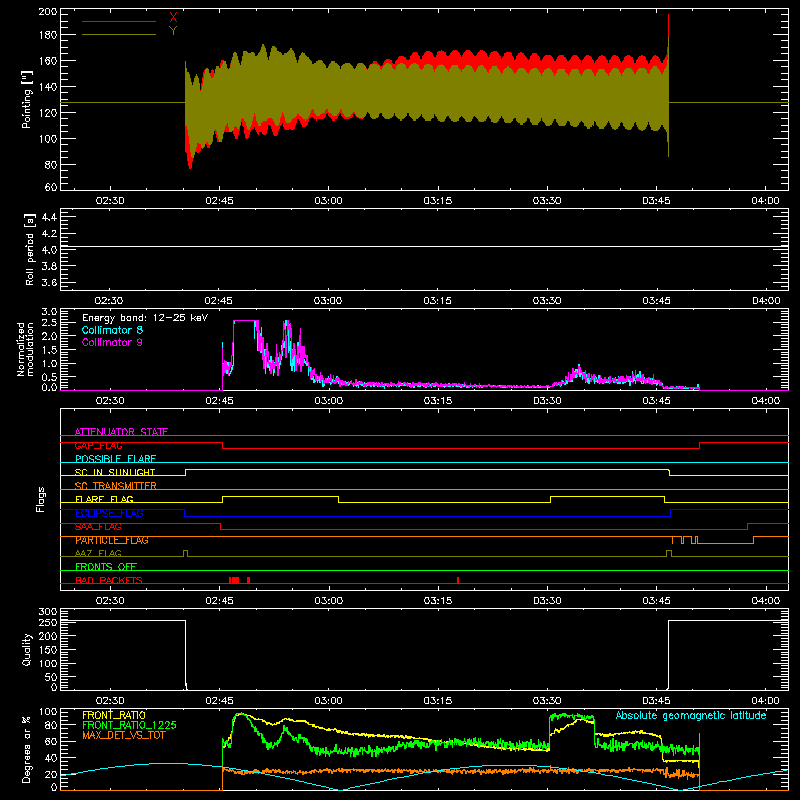This screenshot has width=800, height=800.
Task: Click the POSSIBLE_FLARE flag label
Action: [115, 459]
